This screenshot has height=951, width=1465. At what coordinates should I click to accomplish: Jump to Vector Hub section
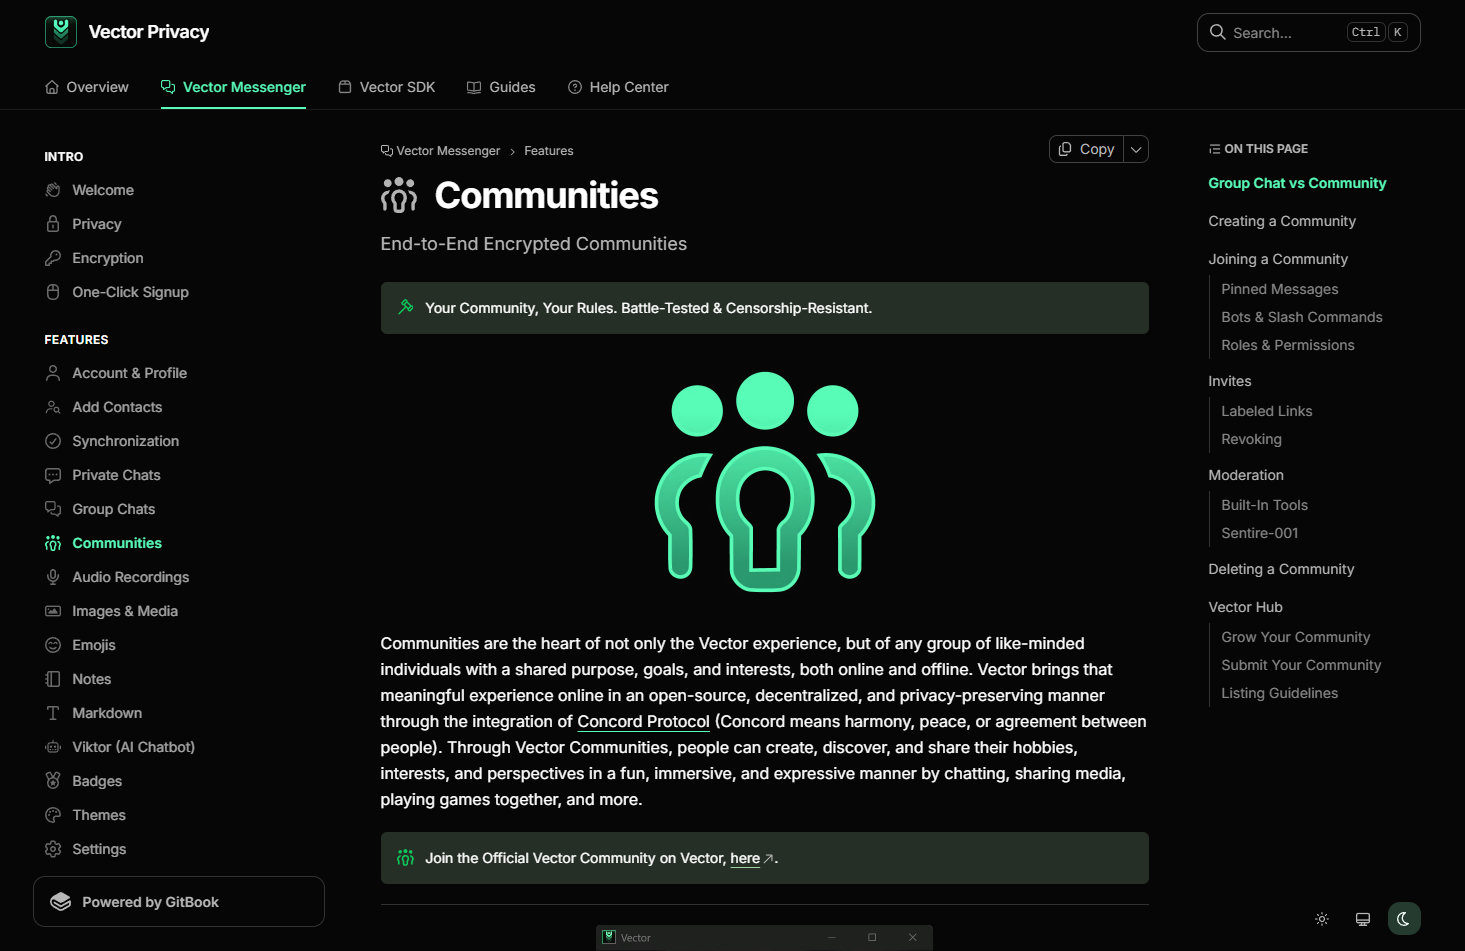point(1245,607)
